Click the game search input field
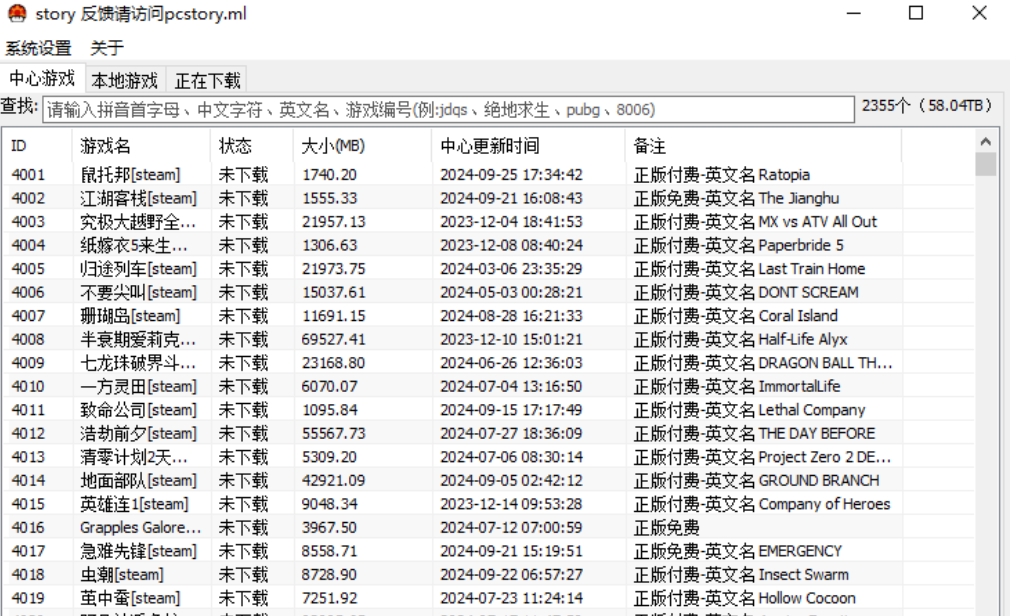1017x616 pixels. [x=448, y=108]
